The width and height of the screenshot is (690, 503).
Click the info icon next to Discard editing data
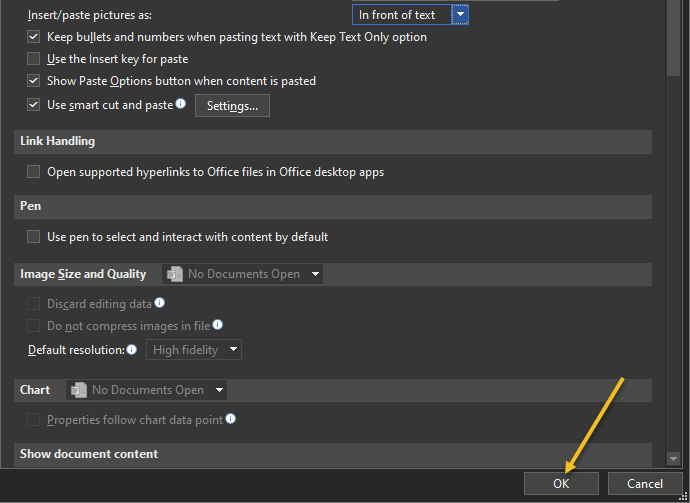coord(159,303)
